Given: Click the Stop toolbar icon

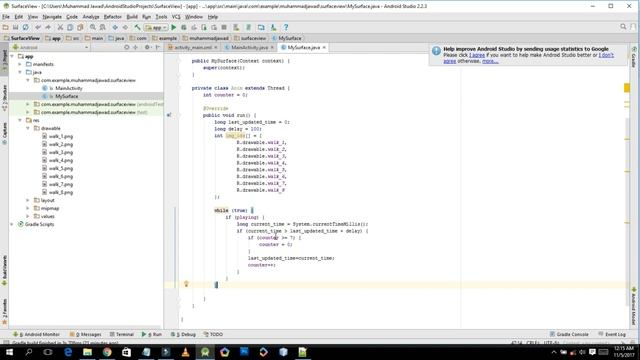Looking at the screenshot, I should pos(224,27).
